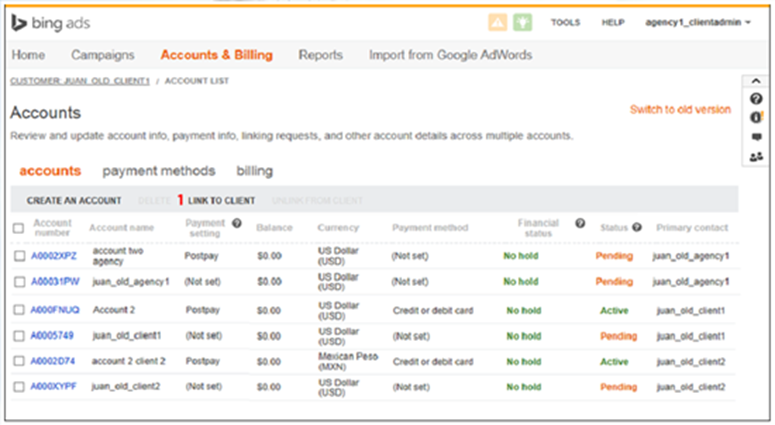Click the green lightbulb suggestions icon
Viewport: 775px width, 425px height.
click(x=523, y=22)
